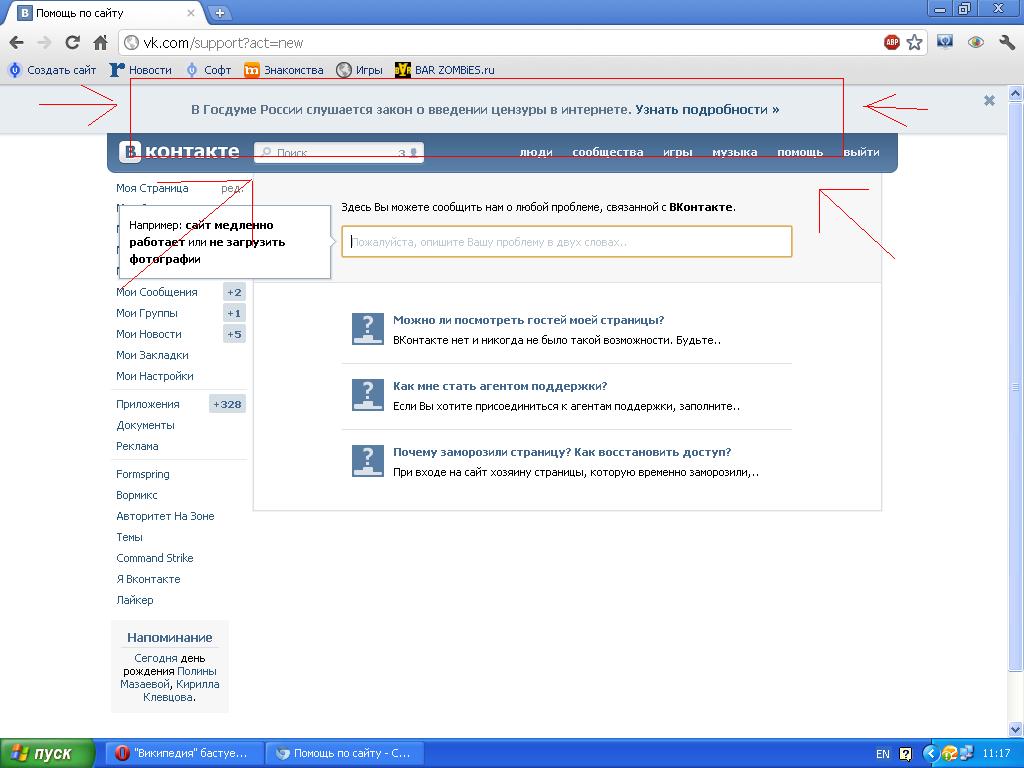
Task: Open the Formspring app link
Action: (x=143, y=474)
